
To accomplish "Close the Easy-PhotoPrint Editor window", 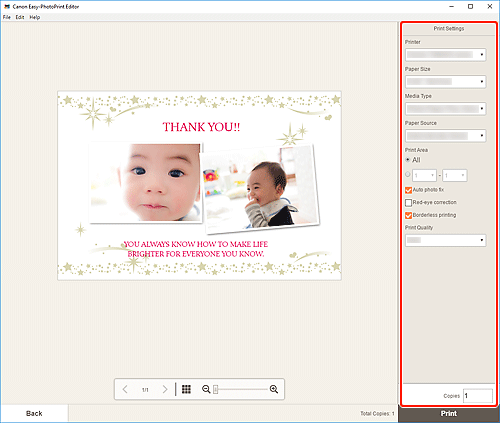I will pyautogui.click(x=490, y=6).
